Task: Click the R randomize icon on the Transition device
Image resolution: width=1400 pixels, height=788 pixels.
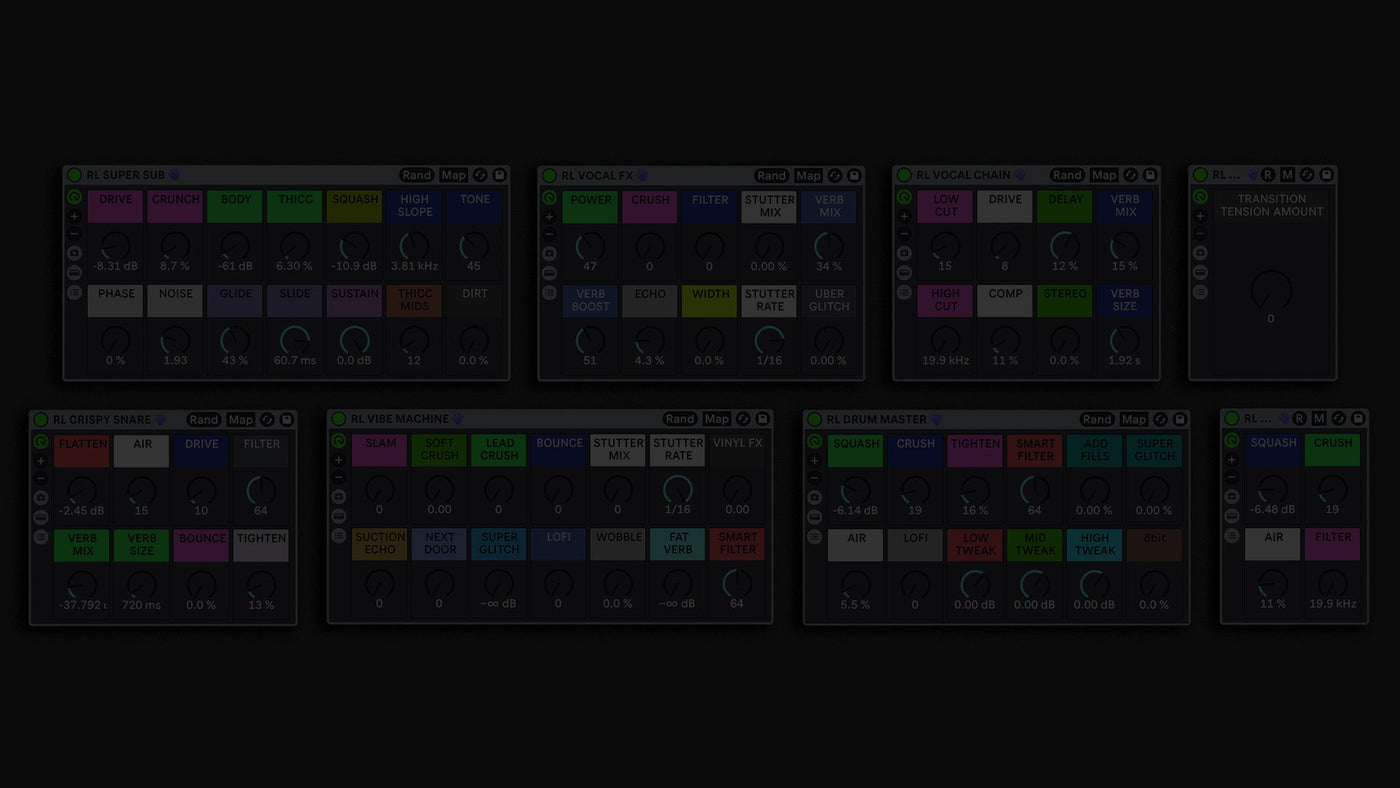Action: click(1267, 174)
